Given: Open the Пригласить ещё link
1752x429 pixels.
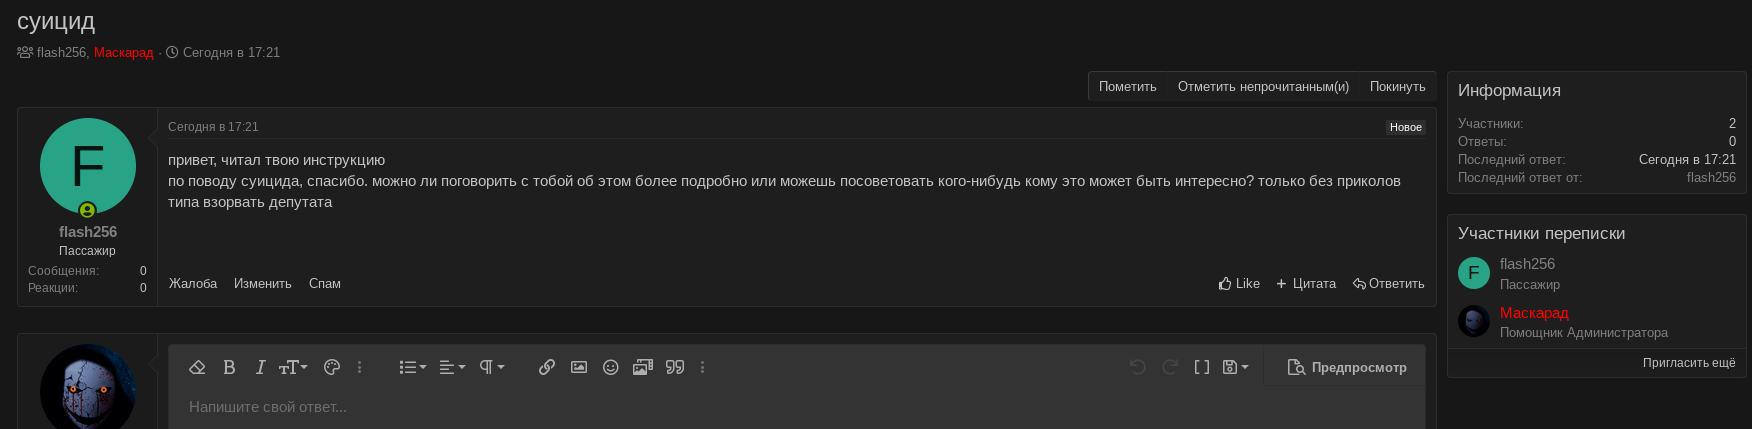Looking at the screenshot, I should (x=1689, y=363).
